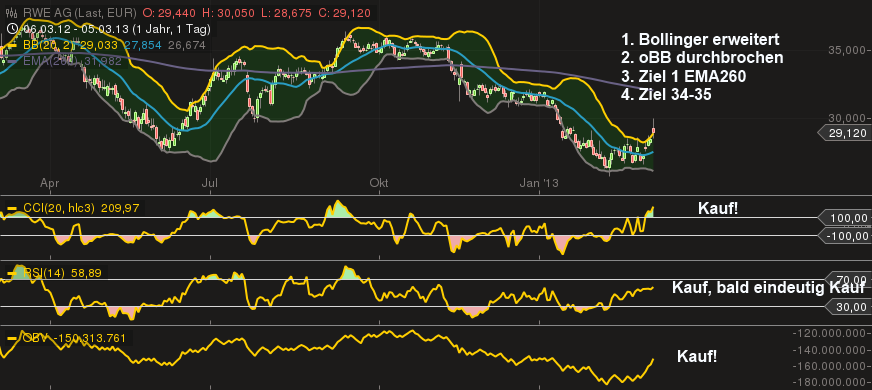Open the CCI(20, hlc3) indicator label

(x=60, y=209)
